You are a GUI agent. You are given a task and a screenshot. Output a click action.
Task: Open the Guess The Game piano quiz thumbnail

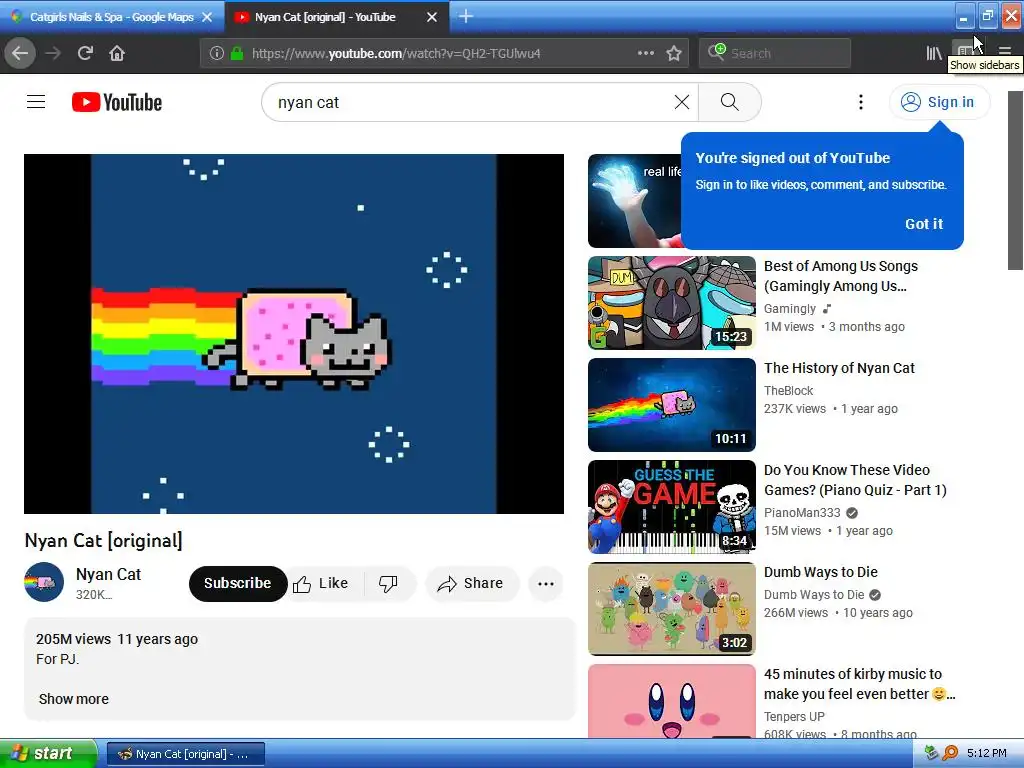671,507
